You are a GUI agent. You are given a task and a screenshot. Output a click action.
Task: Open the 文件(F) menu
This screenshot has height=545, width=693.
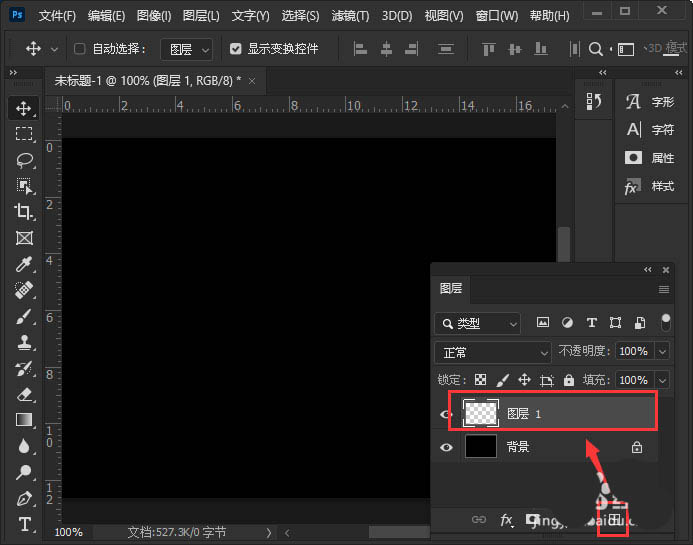click(x=57, y=16)
